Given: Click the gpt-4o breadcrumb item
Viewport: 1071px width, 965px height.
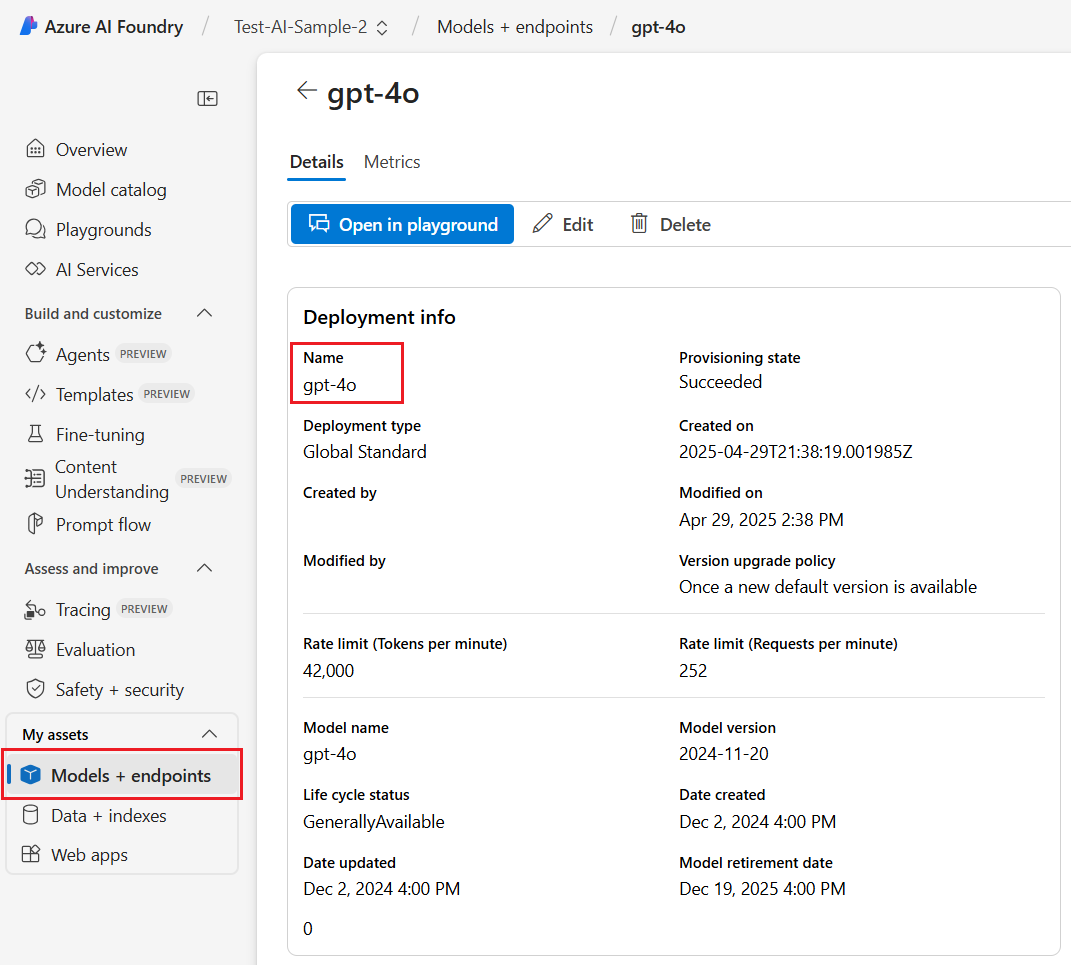Looking at the screenshot, I should tap(658, 27).
